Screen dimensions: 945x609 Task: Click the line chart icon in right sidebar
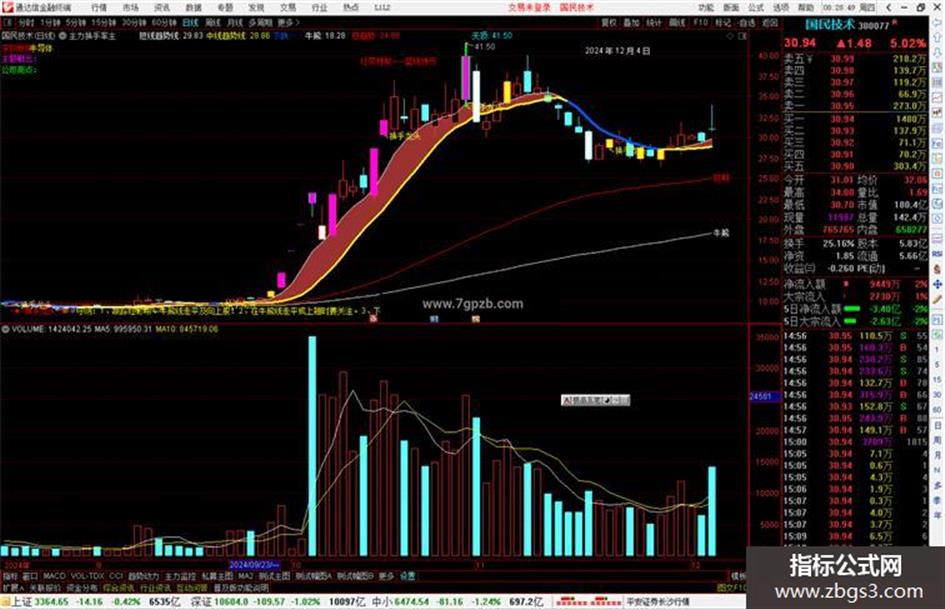click(937, 98)
